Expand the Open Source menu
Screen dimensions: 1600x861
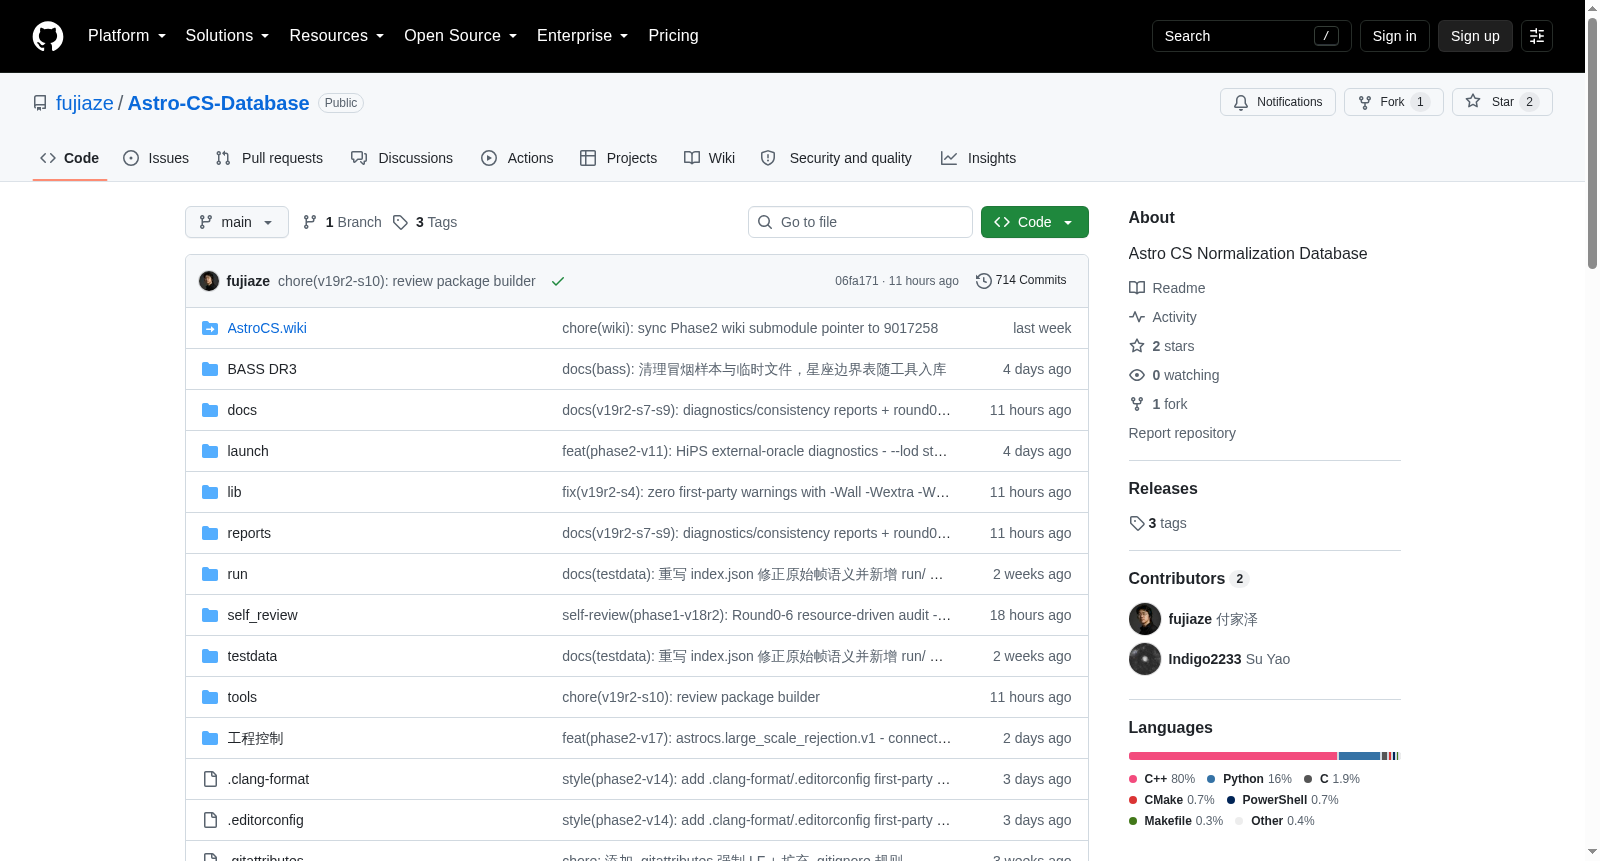point(461,36)
